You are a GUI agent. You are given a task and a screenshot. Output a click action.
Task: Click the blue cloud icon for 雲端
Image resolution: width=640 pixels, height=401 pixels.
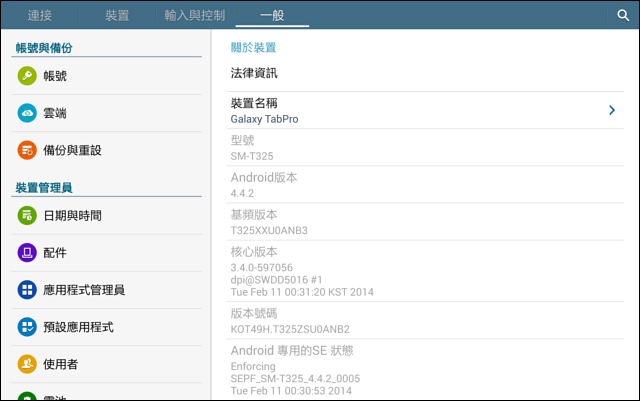pos(27,113)
